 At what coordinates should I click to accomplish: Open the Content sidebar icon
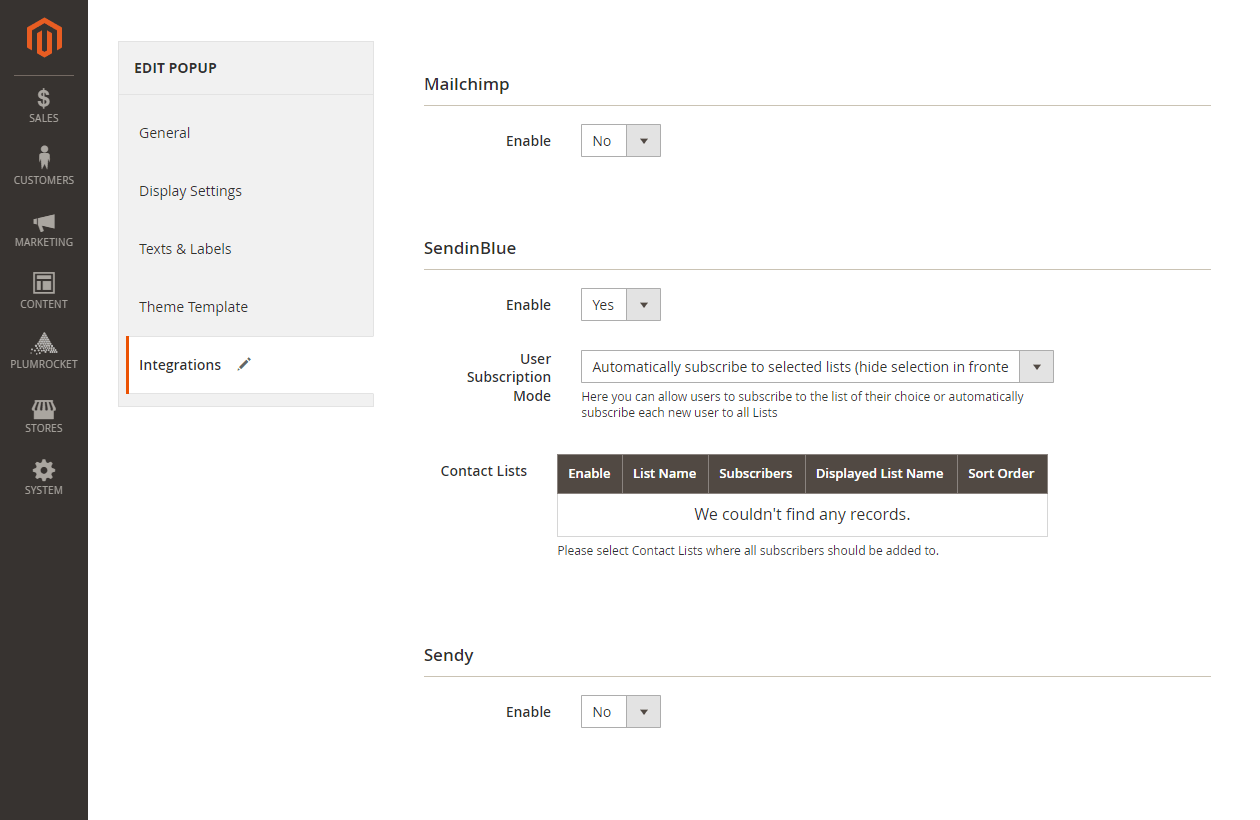point(44,284)
